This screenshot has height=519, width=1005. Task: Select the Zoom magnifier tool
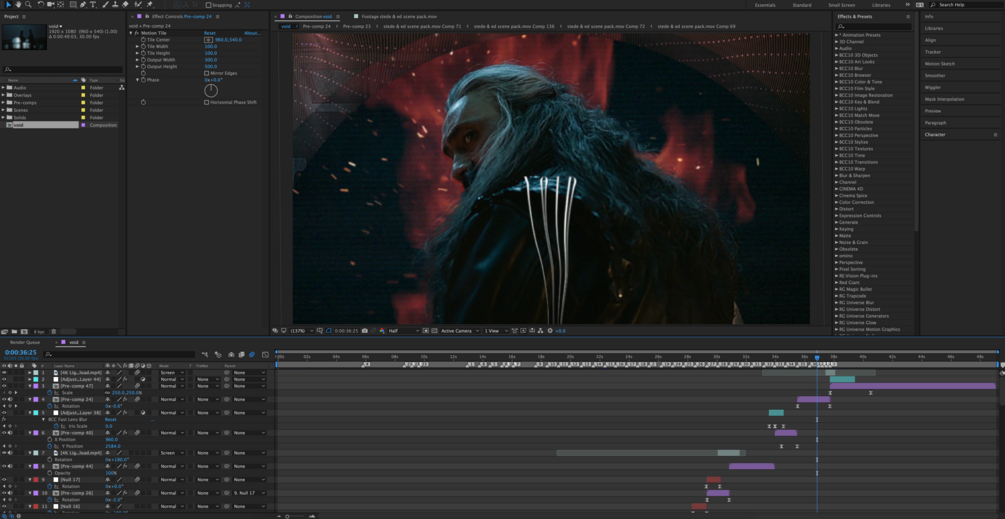click(28, 4)
